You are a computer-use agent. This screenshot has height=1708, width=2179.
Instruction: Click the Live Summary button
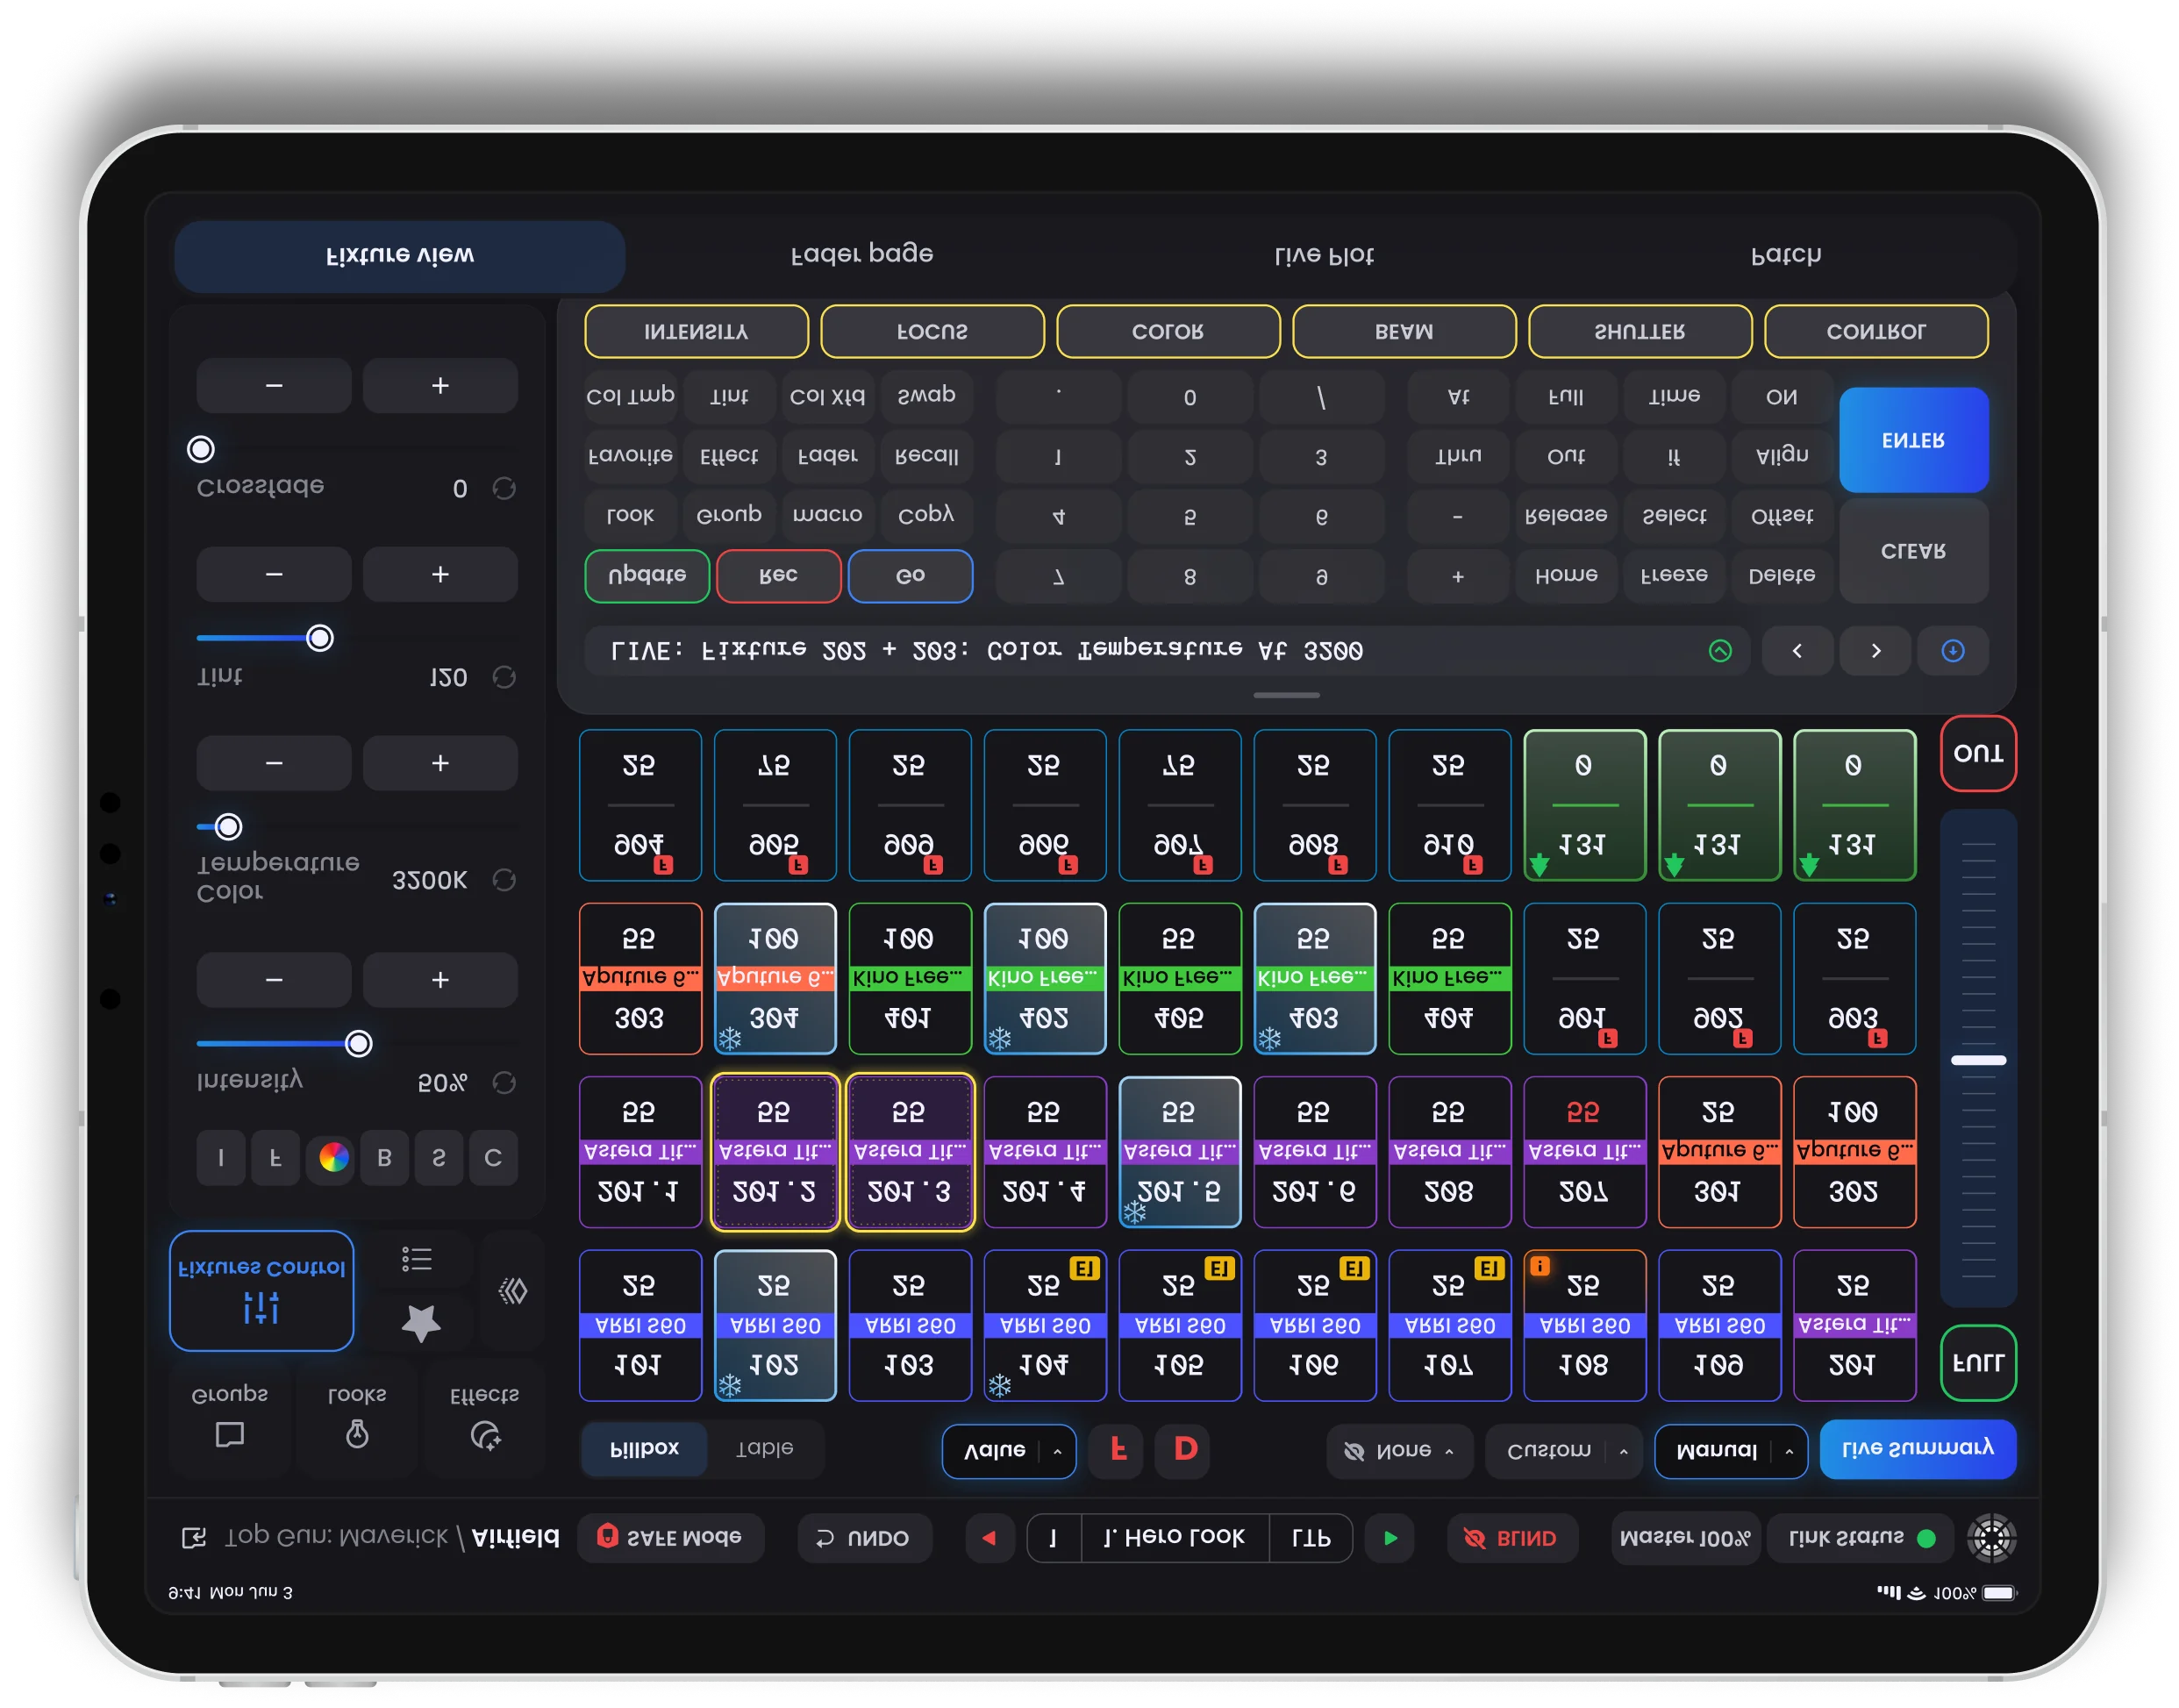coord(1917,1449)
